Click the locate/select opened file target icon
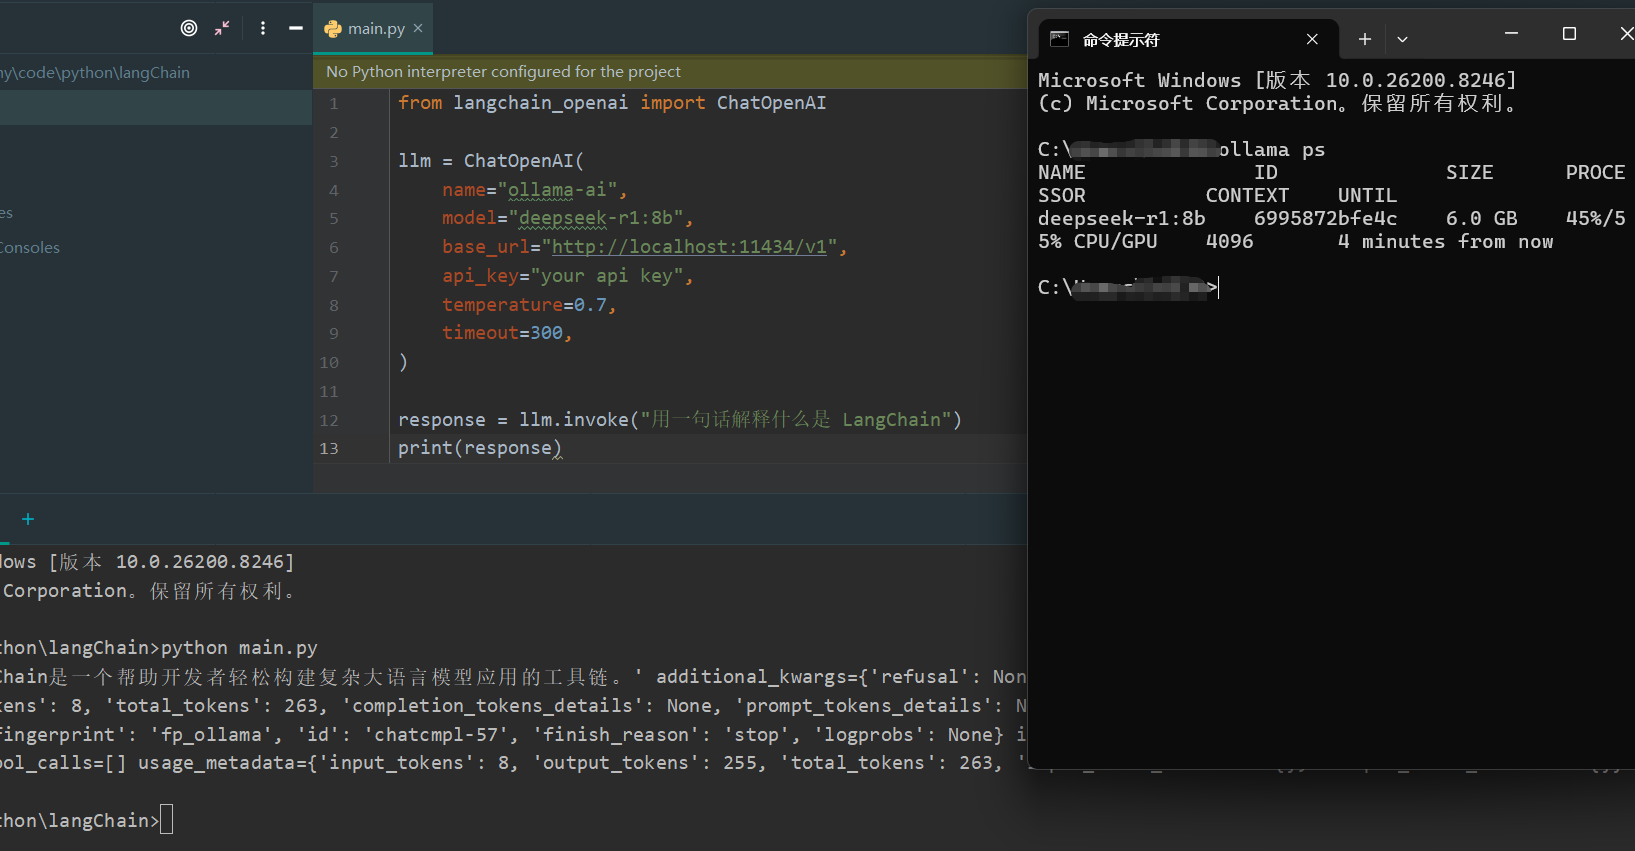The width and height of the screenshot is (1635, 851). coord(189,28)
